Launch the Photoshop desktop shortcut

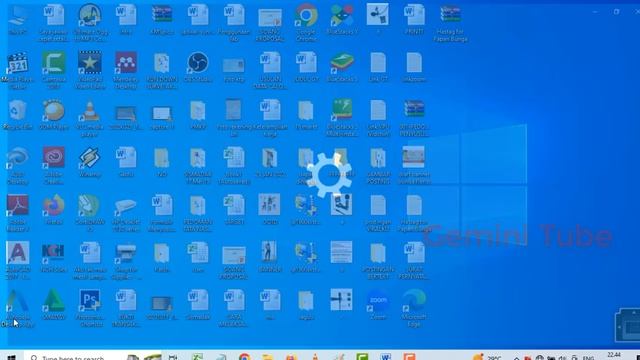(x=90, y=308)
